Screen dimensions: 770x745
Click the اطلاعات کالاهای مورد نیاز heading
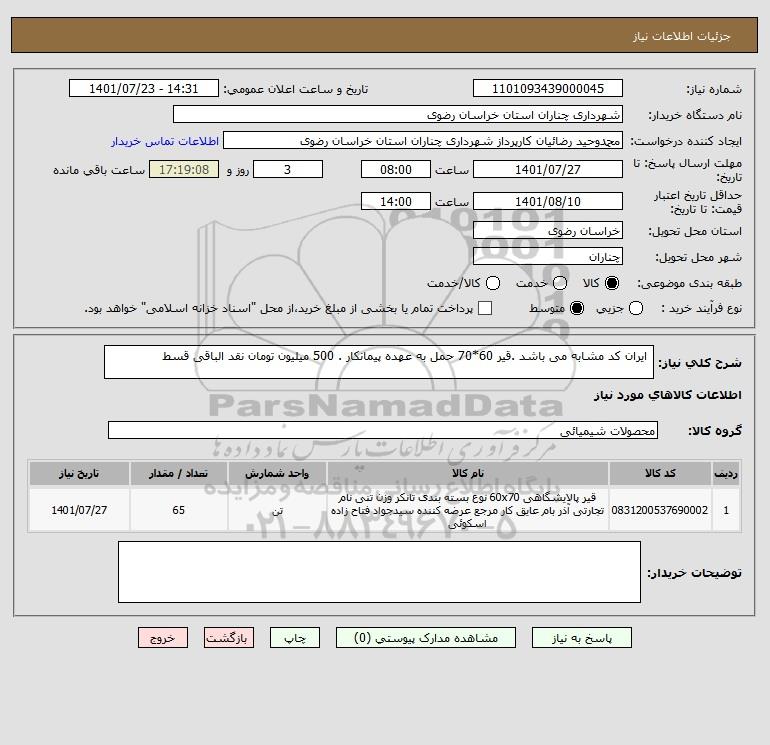[668, 395]
